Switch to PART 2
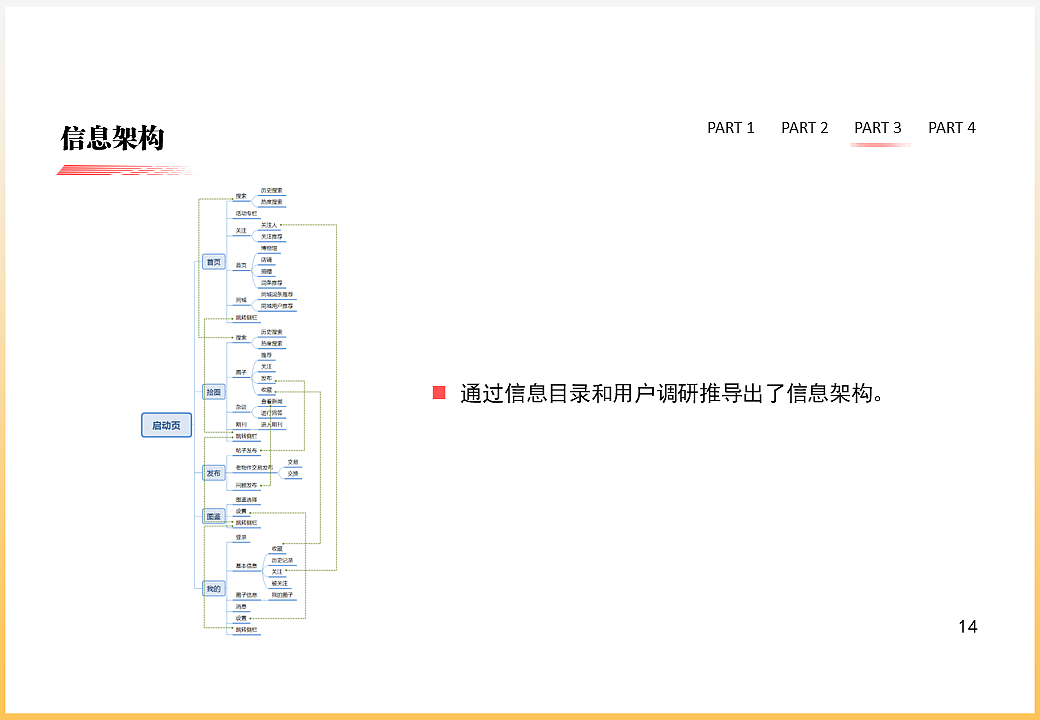Screen dimensions: 1040x720 [x=805, y=128]
